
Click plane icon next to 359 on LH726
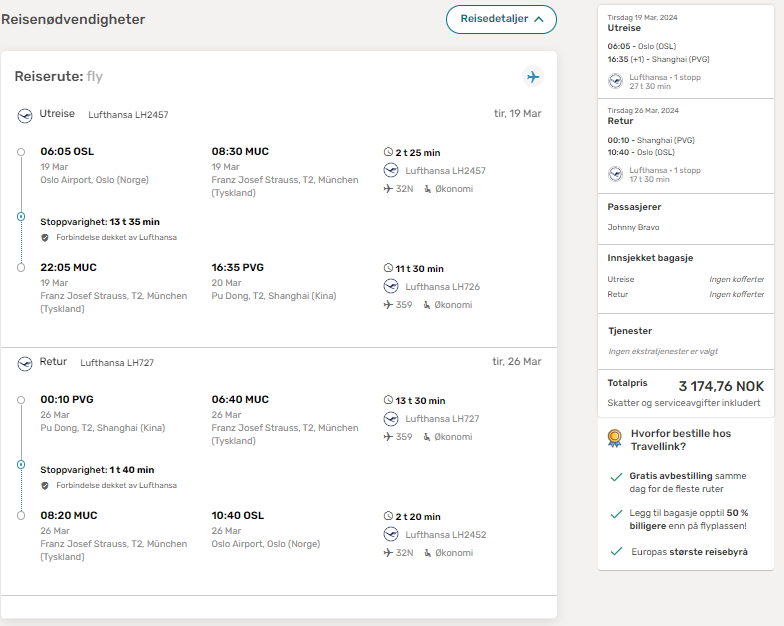click(388, 304)
